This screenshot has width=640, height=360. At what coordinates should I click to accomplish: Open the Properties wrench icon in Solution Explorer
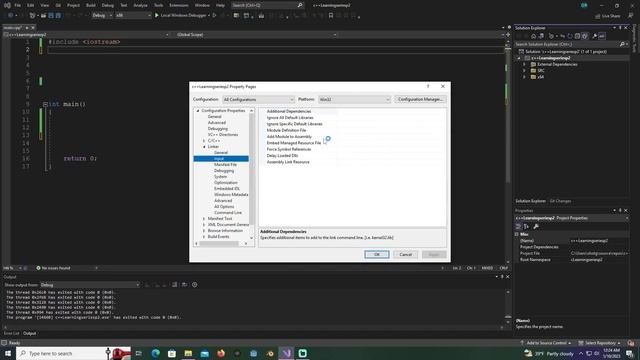click(594, 36)
